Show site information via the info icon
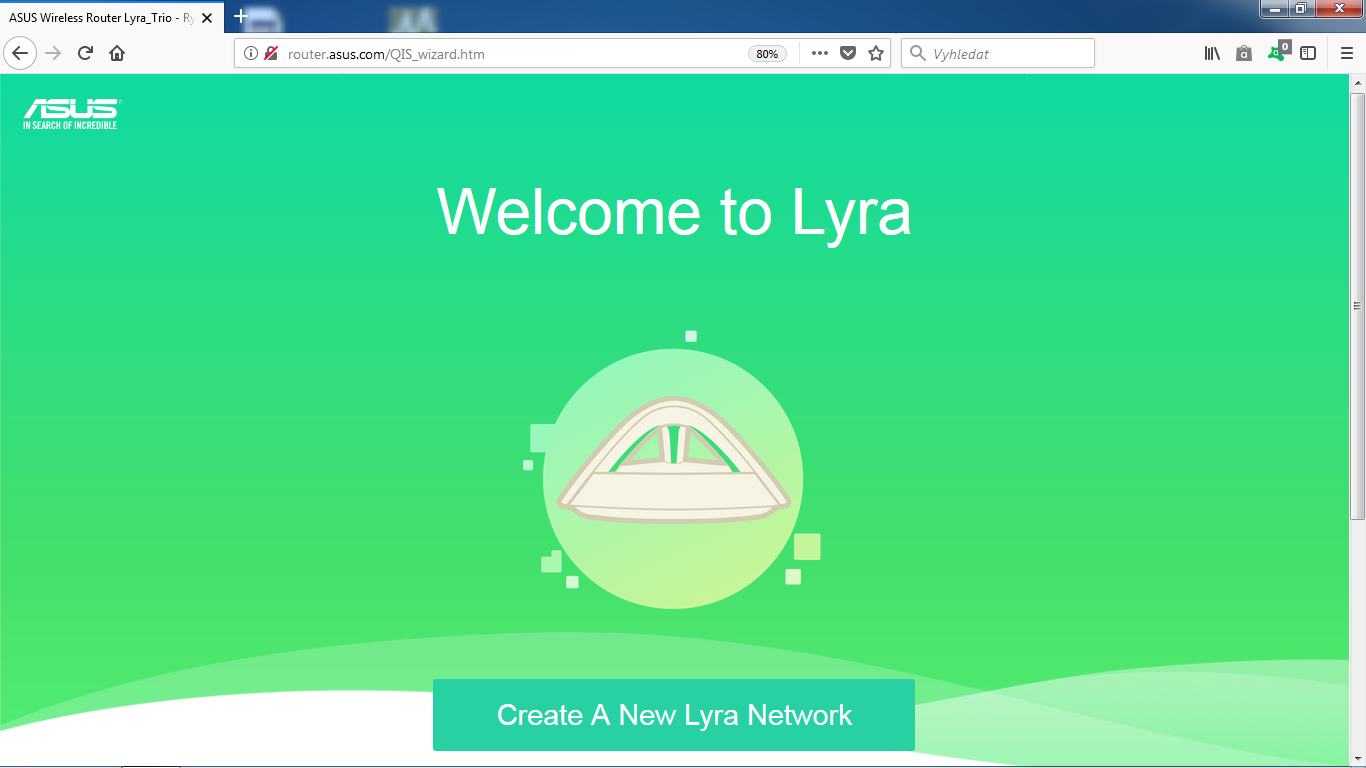This screenshot has width=1366, height=768. point(251,53)
